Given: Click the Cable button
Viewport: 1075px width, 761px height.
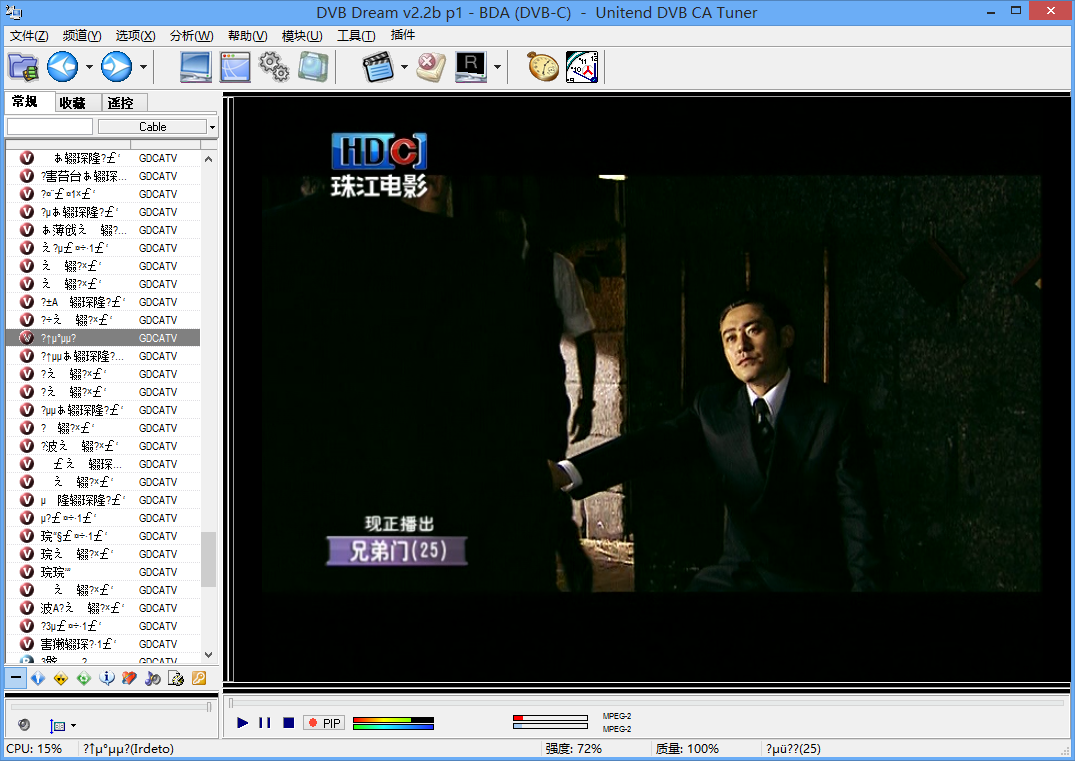Looking at the screenshot, I should 152,127.
